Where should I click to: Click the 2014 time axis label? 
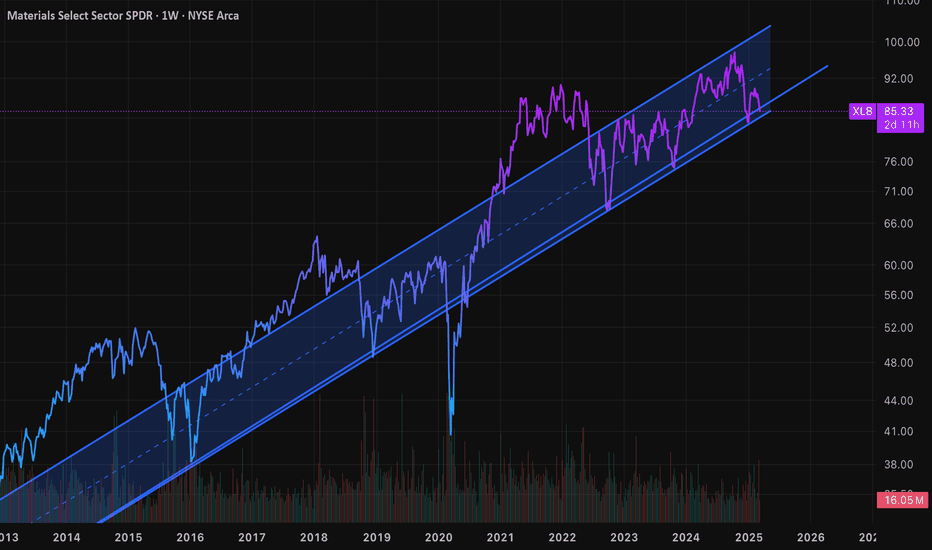point(66,538)
